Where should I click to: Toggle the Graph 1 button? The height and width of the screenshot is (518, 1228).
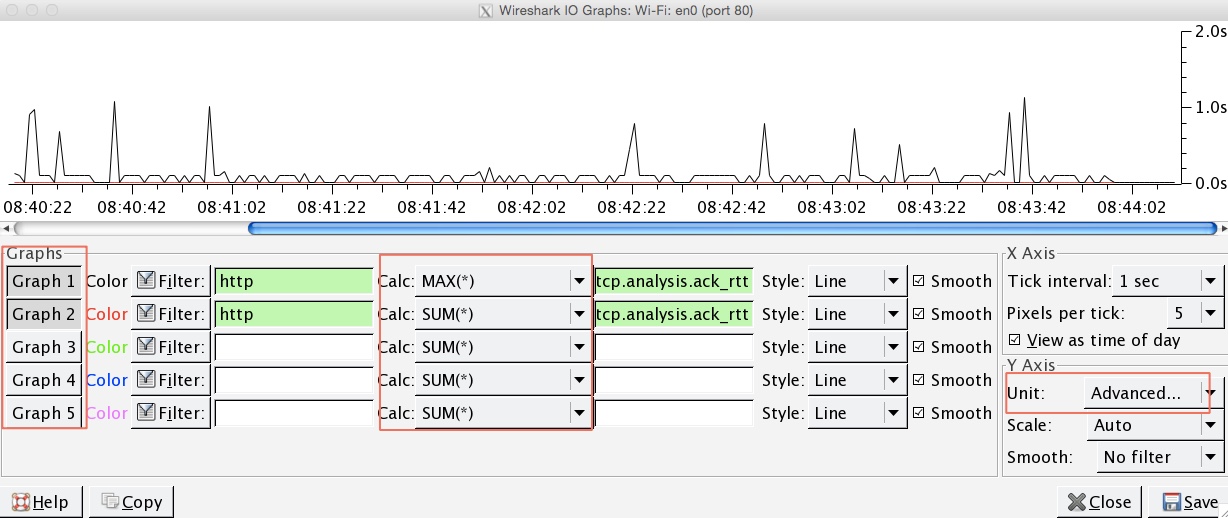pos(44,282)
